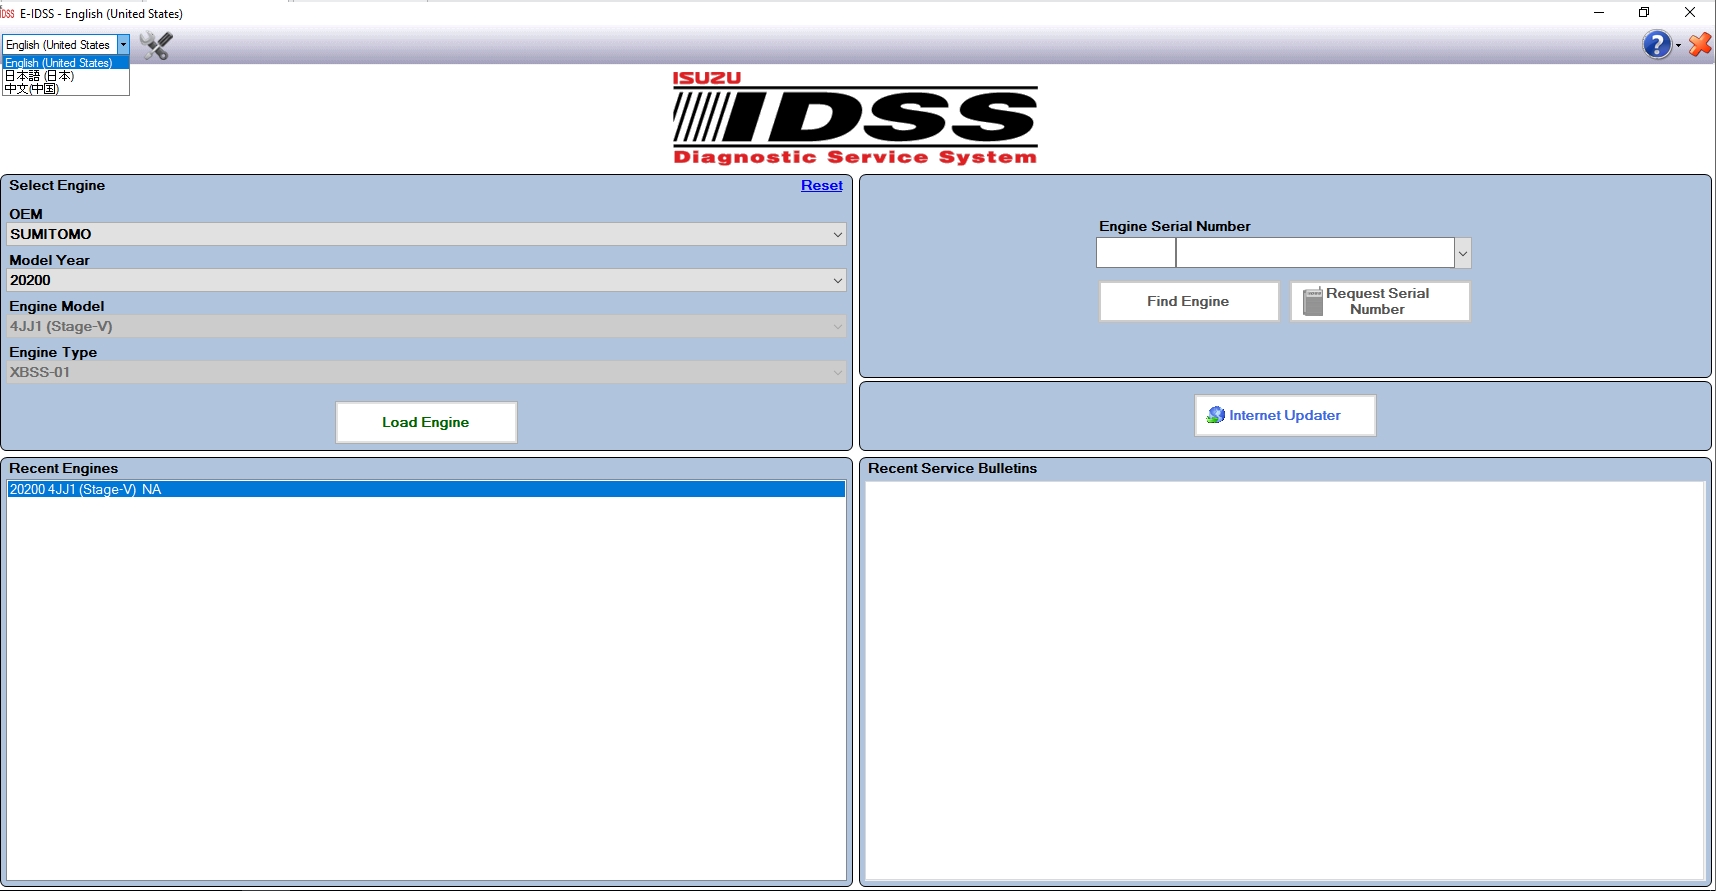Image resolution: width=1716 pixels, height=891 pixels.
Task: Minimize the E-IDSS window
Action: pos(1599,13)
